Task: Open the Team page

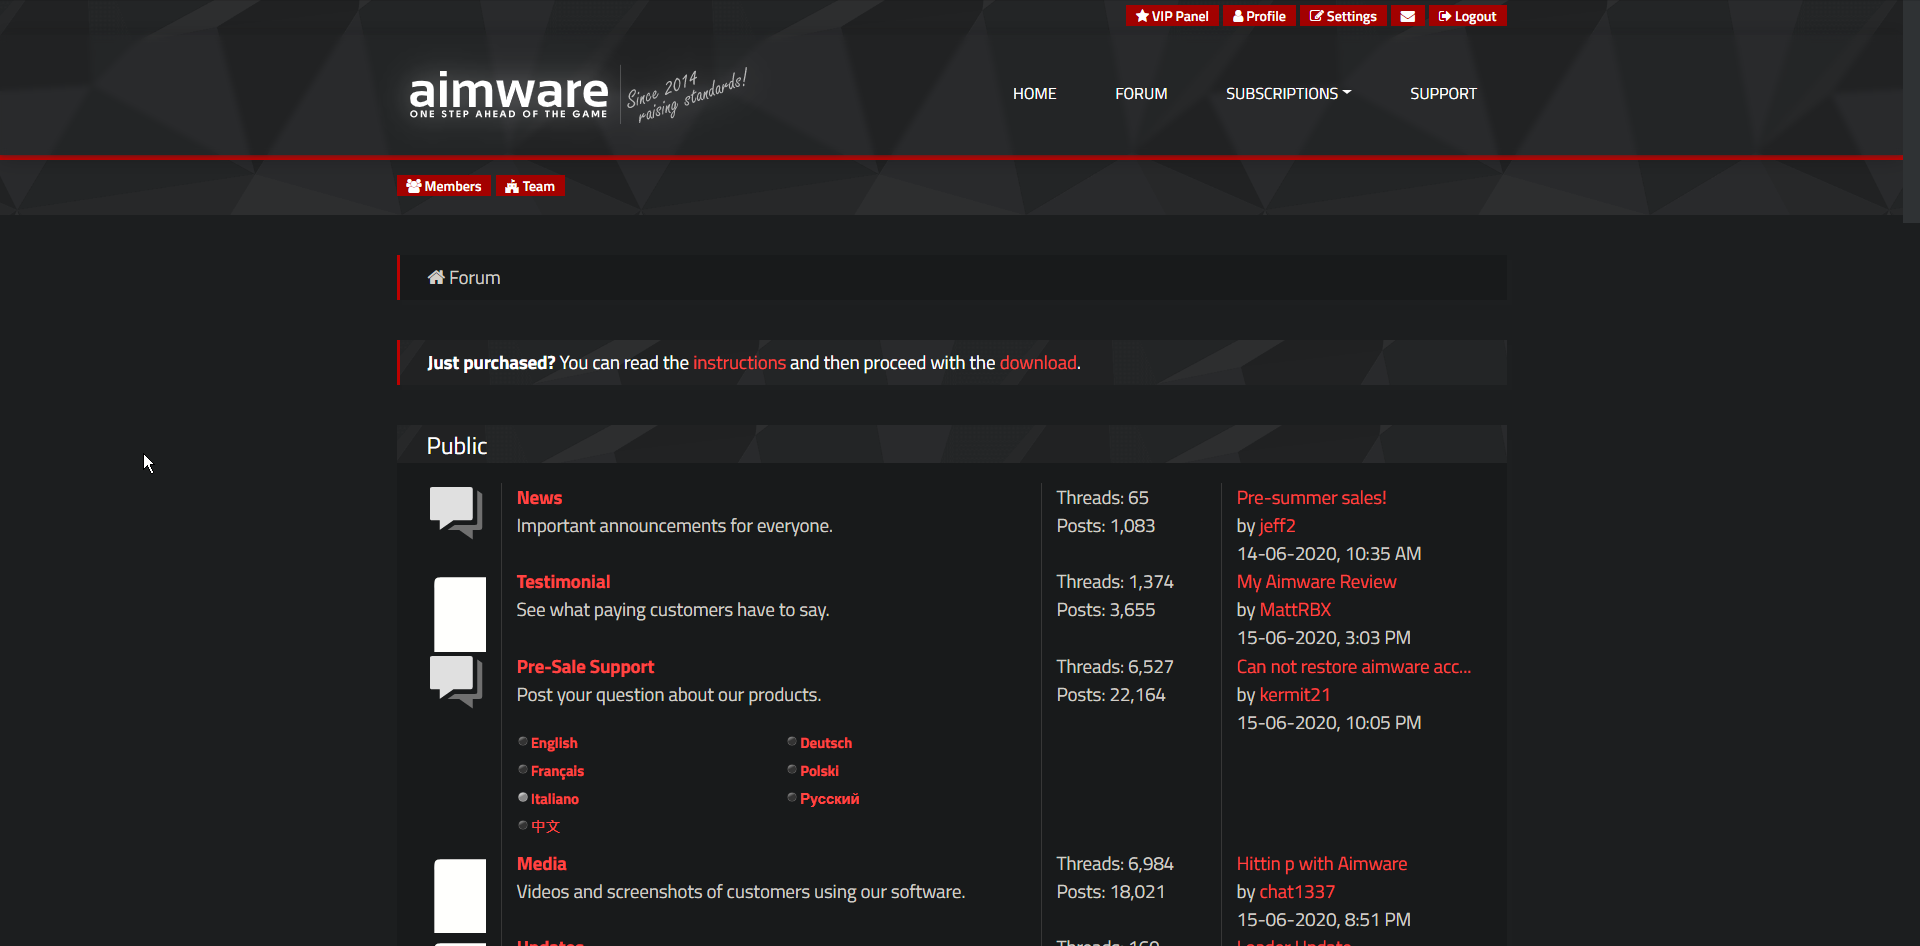Action: [x=530, y=186]
